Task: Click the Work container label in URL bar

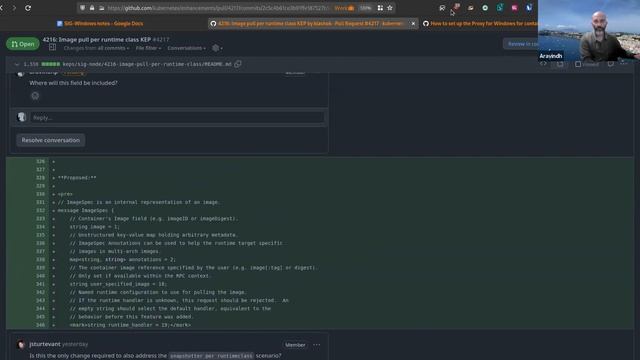Action: coord(344,8)
